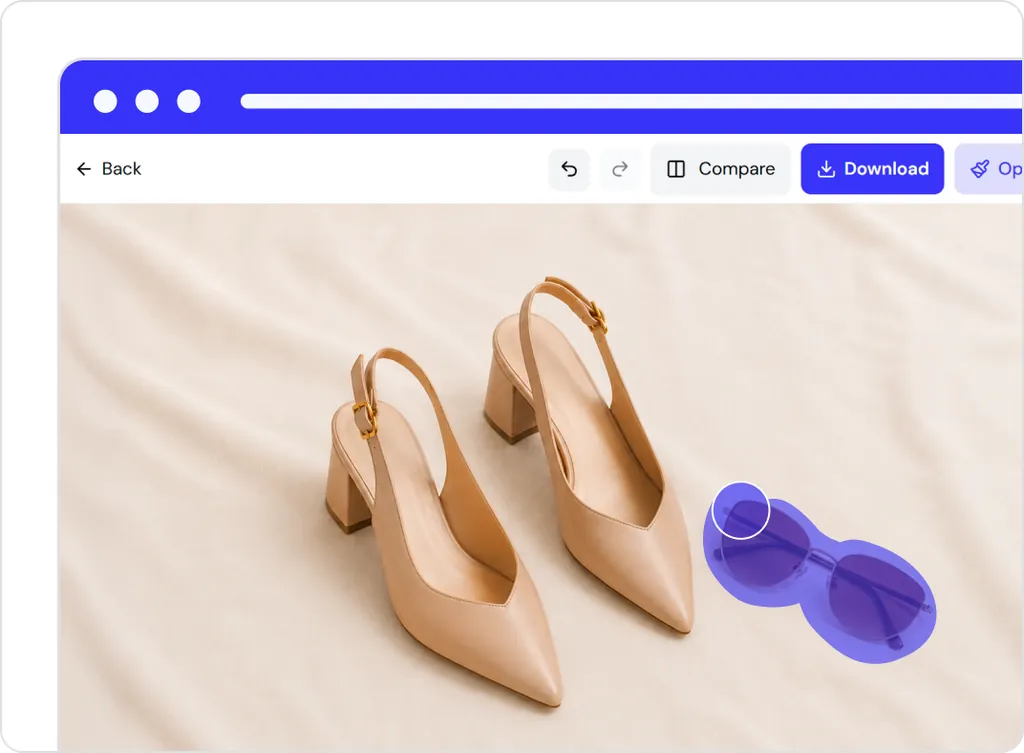Click the gold buckle on left shoe
The width and height of the screenshot is (1024, 753).
pyautogui.click(x=364, y=419)
